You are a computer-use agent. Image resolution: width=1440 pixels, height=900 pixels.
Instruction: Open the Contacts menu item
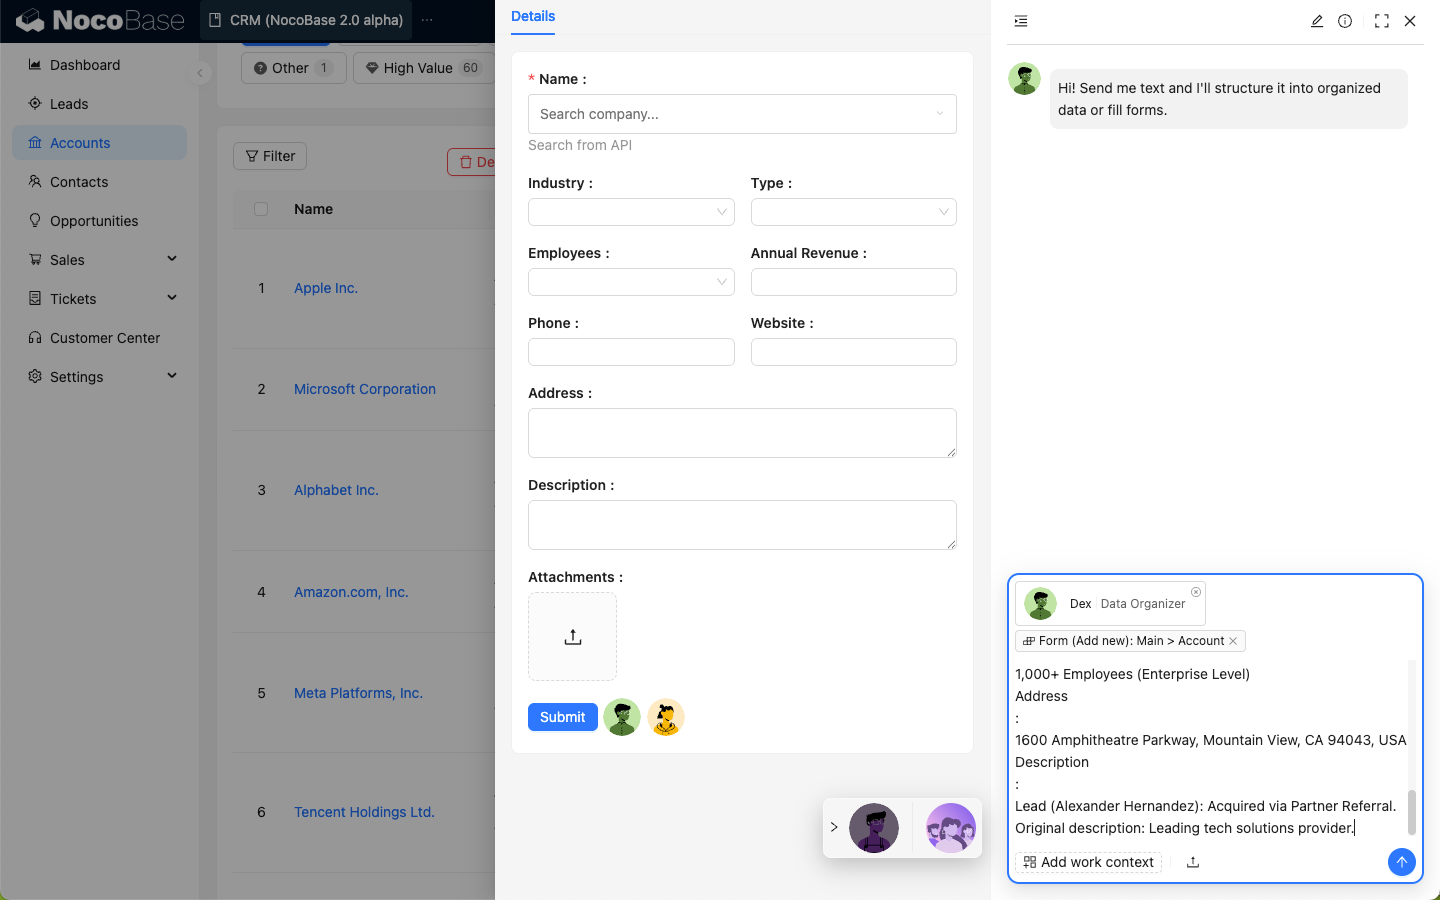tap(79, 182)
